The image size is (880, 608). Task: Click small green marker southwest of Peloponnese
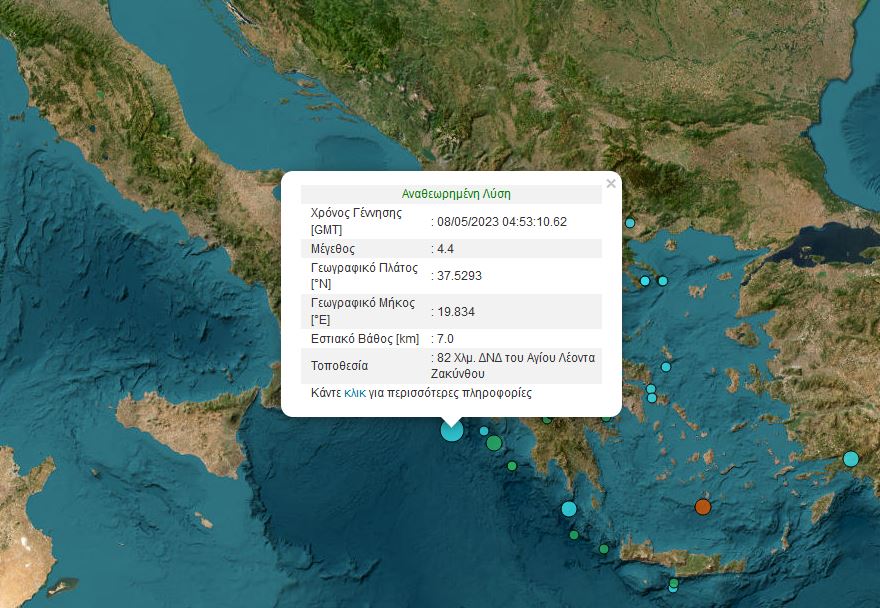pos(512,466)
